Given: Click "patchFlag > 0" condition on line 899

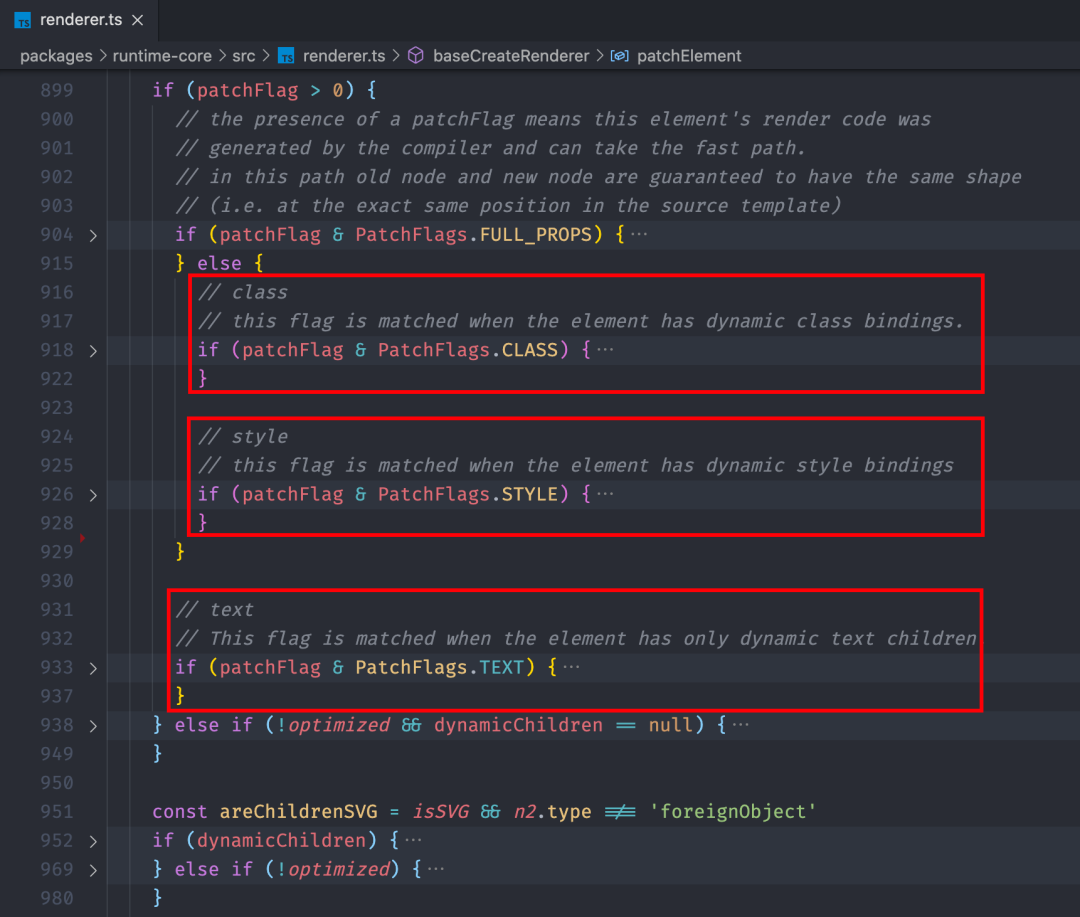Looking at the screenshot, I should coord(270,90).
